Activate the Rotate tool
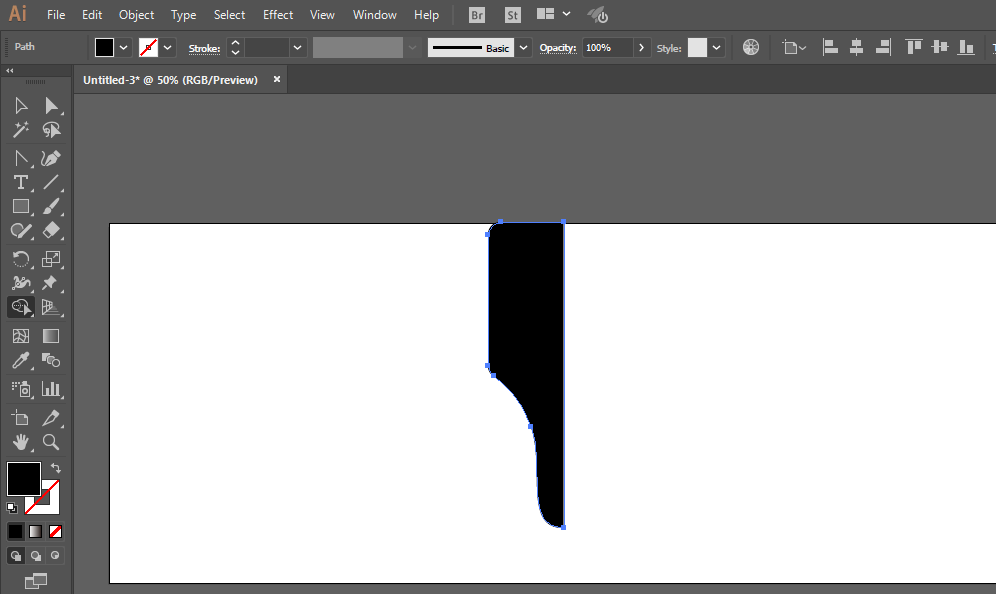 21,259
